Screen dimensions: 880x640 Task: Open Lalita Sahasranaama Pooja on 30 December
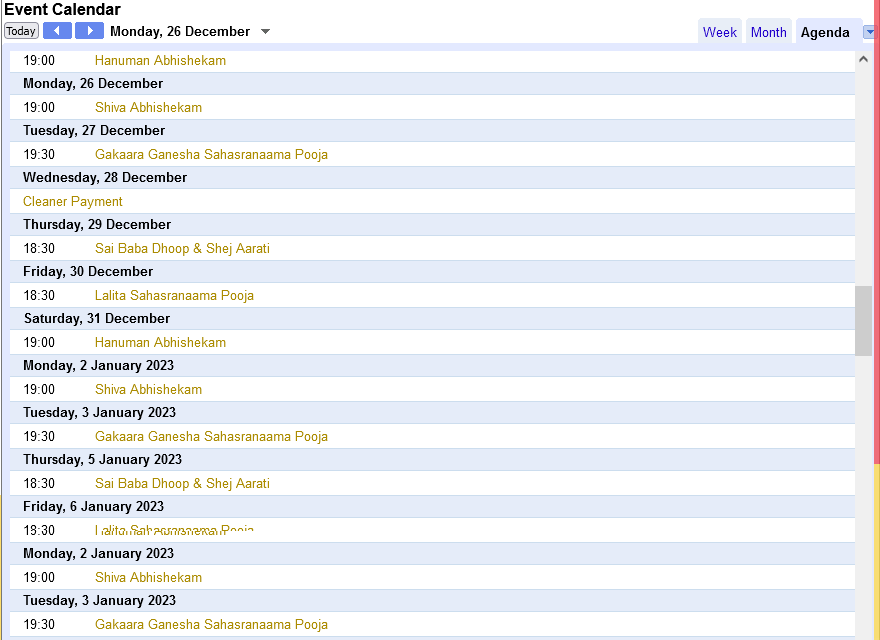[174, 295]
